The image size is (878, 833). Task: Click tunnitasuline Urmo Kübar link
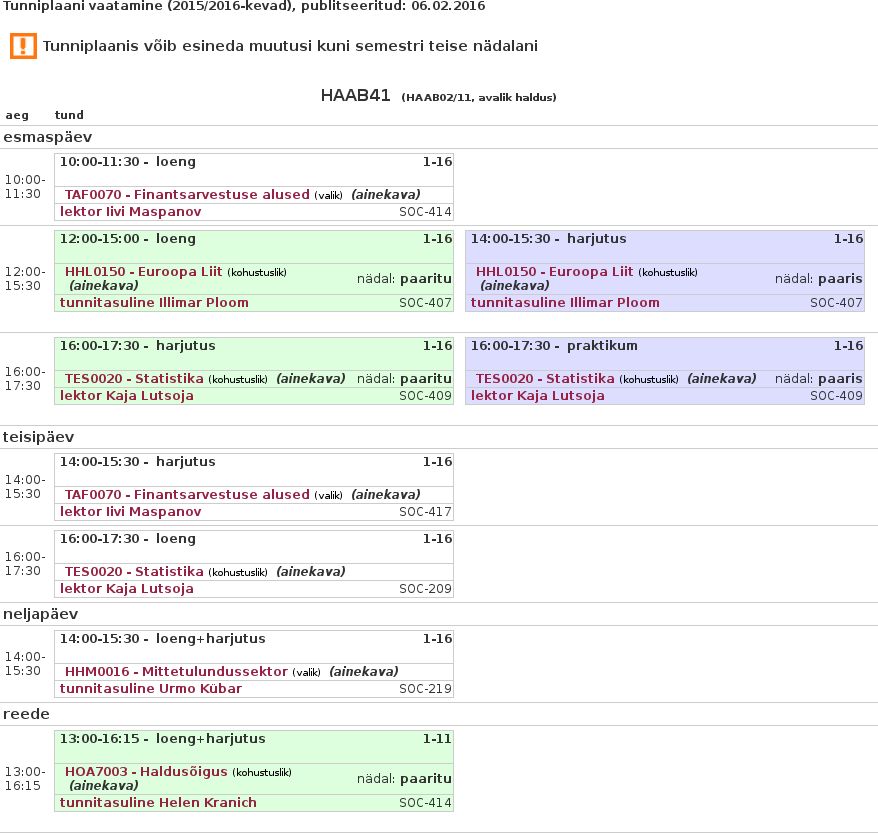pyautogui.click(x=145, y=689)
